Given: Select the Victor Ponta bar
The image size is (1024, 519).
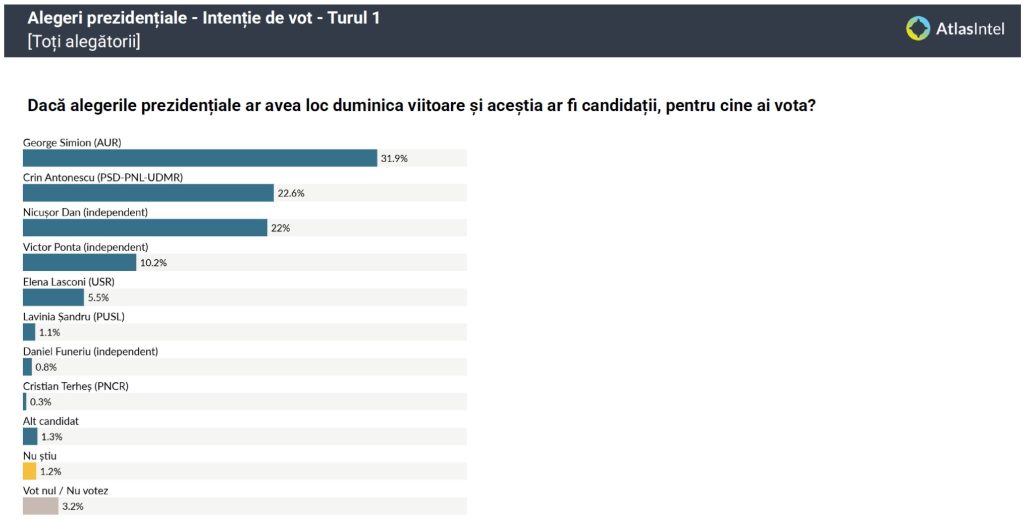Looking at the screenshot, I should point(79,263).
